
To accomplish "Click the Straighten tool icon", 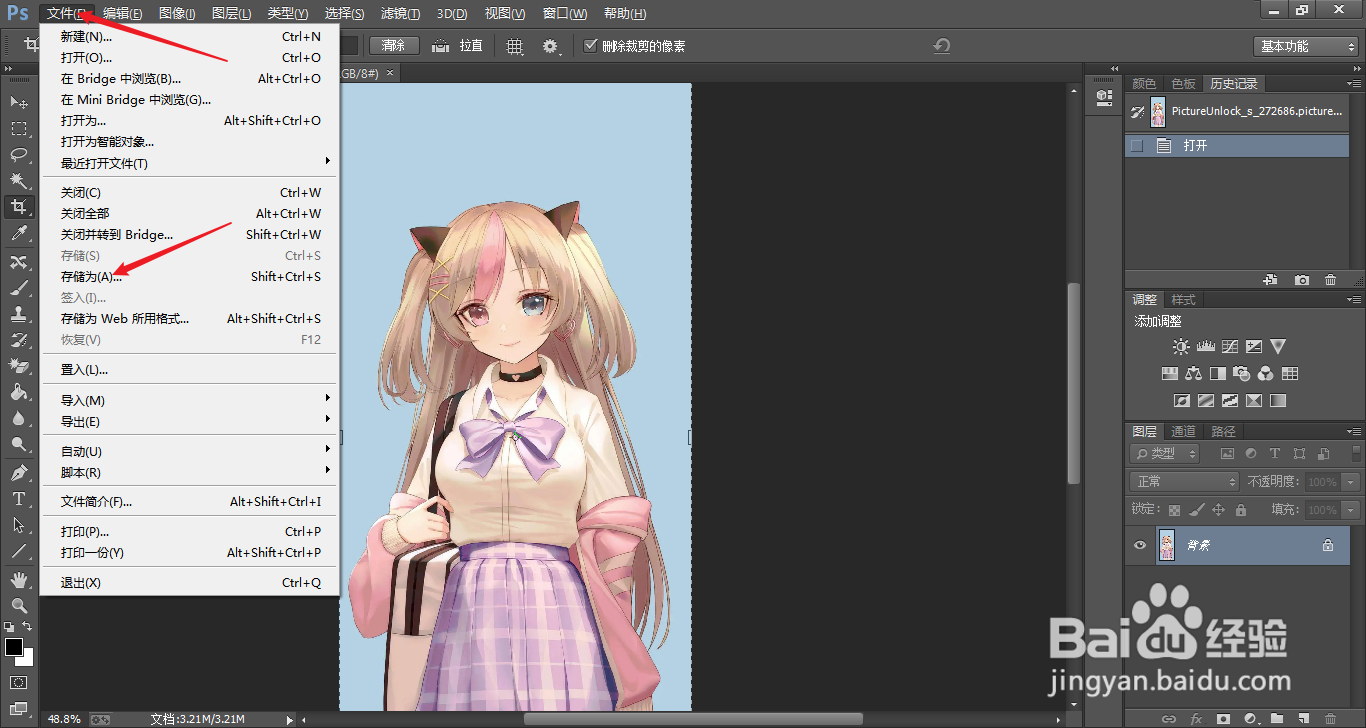I will coord(440,46).
